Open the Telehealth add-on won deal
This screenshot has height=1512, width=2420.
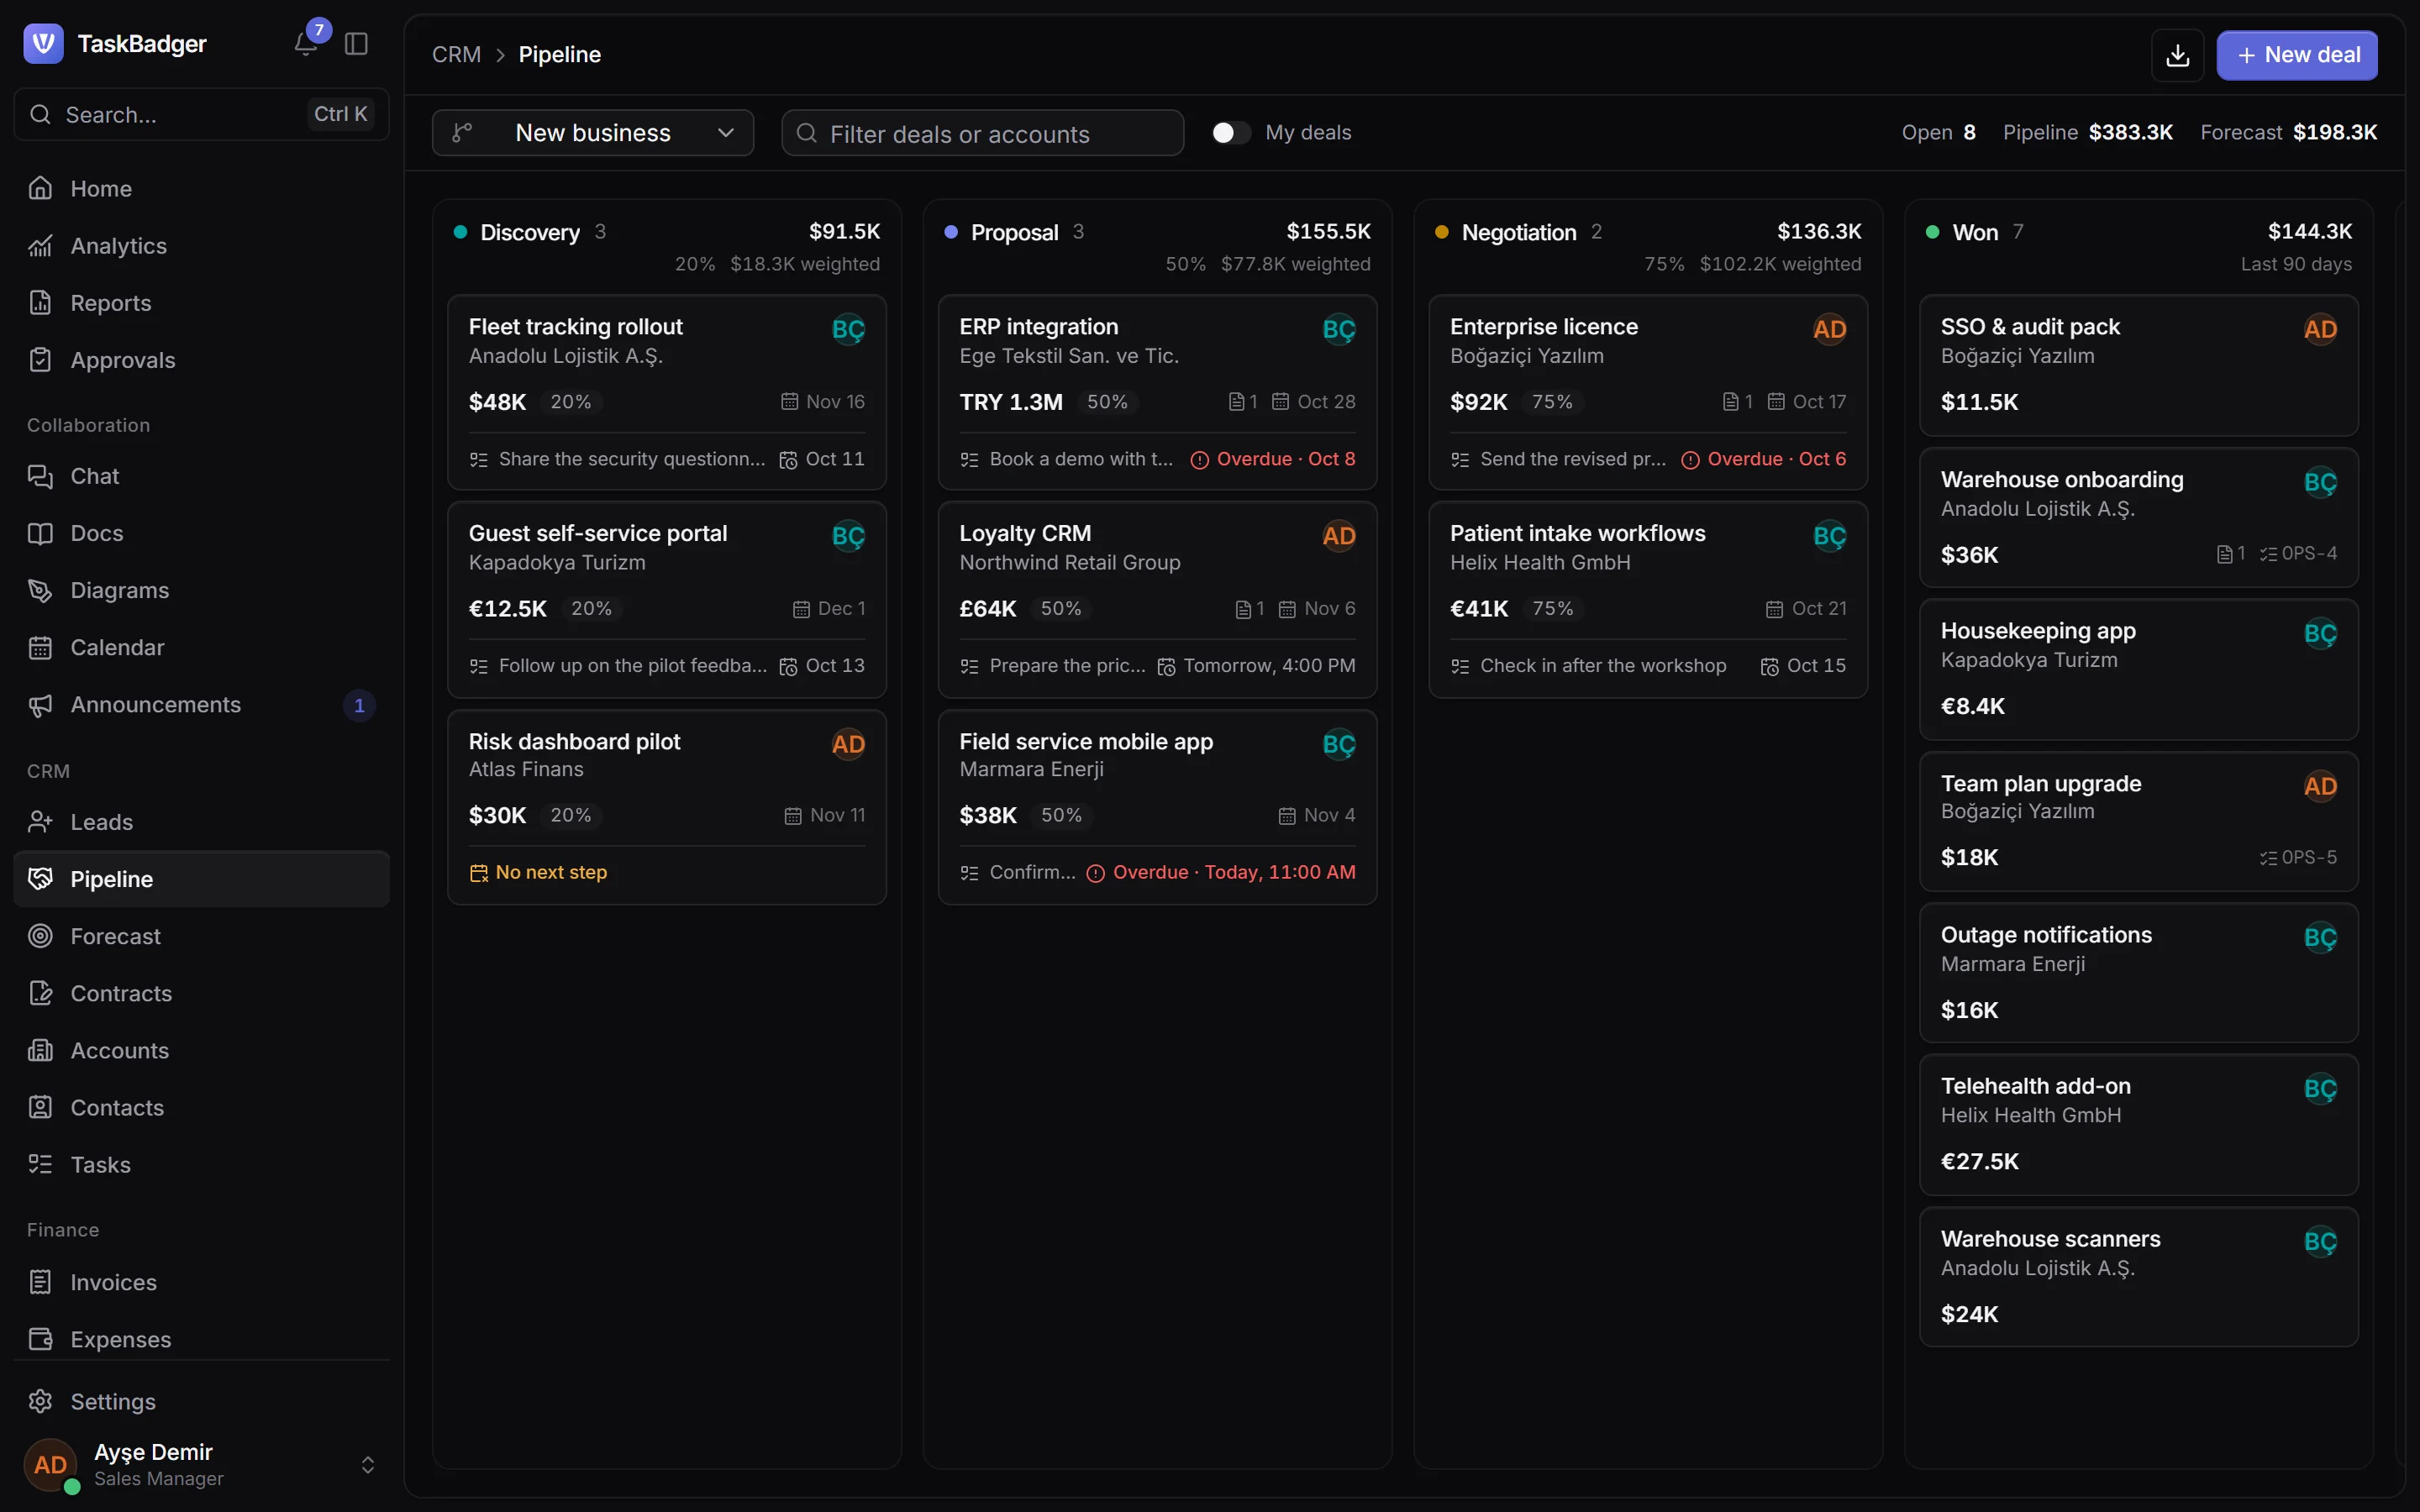(2139, 1125)
